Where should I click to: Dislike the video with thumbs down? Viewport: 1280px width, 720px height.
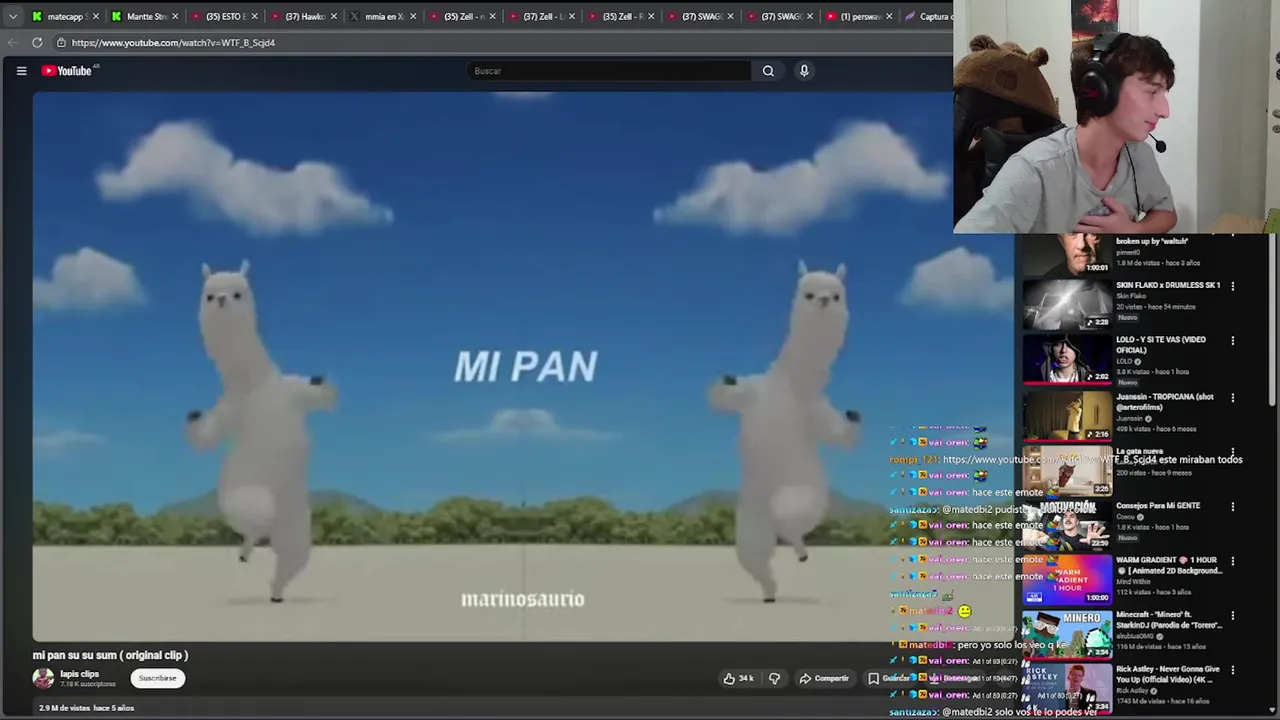click(x=774, y=678)
